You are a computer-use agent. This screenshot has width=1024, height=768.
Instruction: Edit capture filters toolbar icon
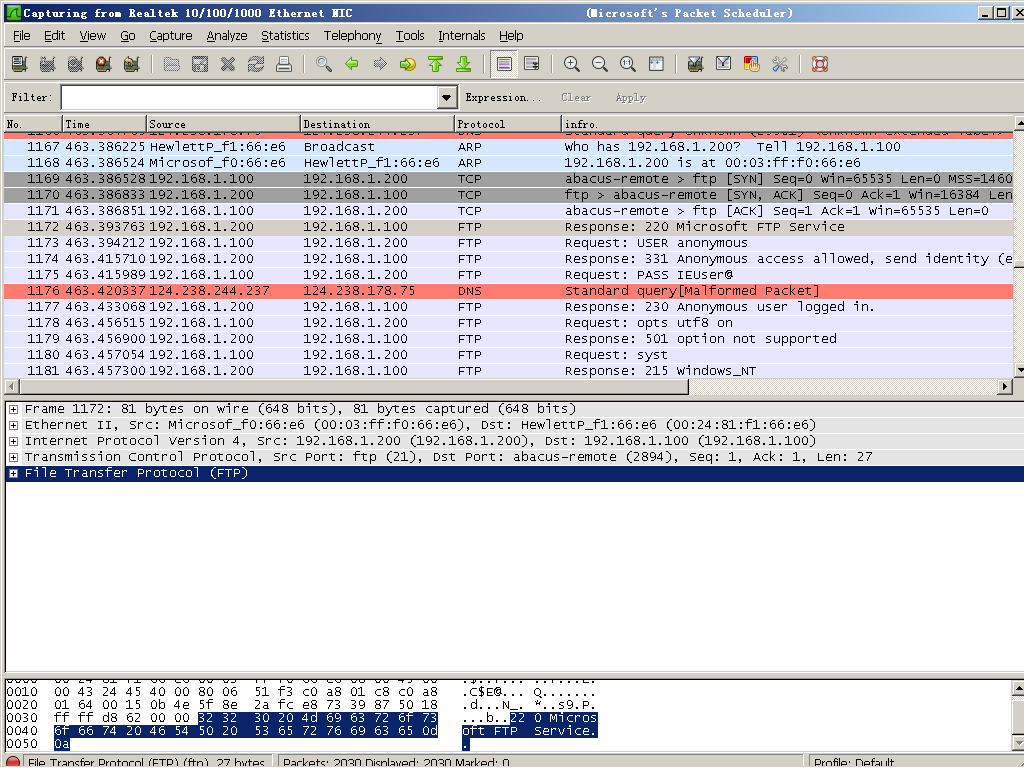[x=696, y=63]
